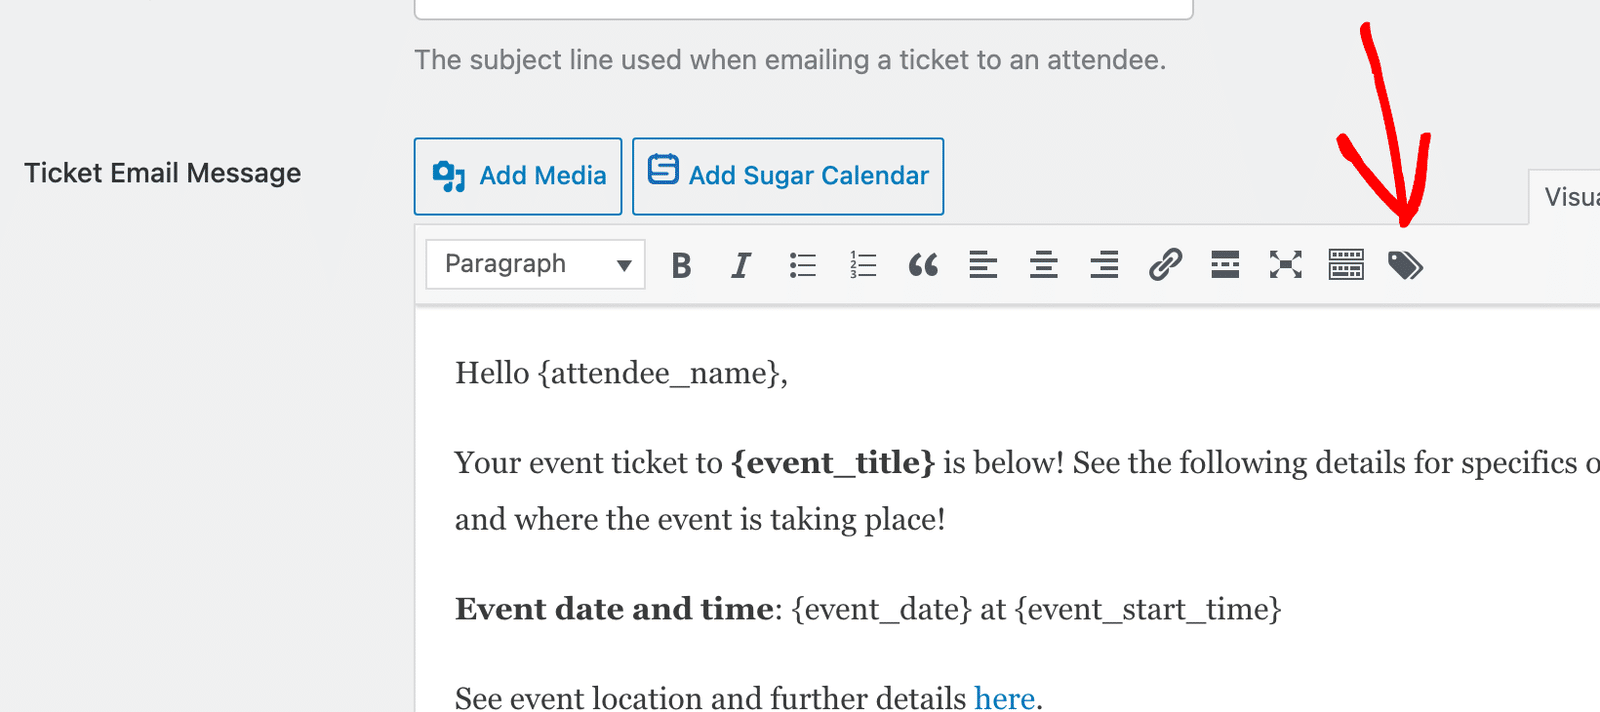Click the 'Hello {attendee_name},' line
Viewport: 1600px width, 712px height.
pos(621,373)
